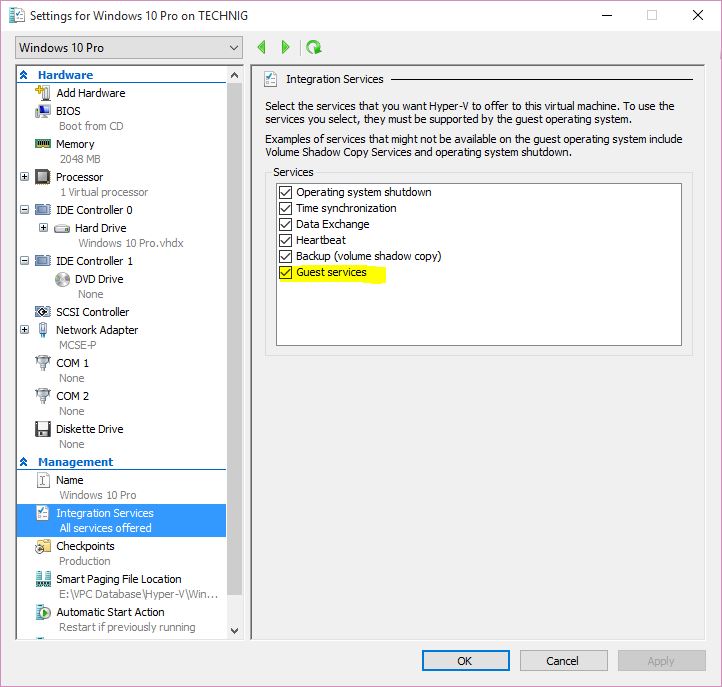This screenshot has width=722, height=687.
Task: Minimize the settings window
Action: 607,15
